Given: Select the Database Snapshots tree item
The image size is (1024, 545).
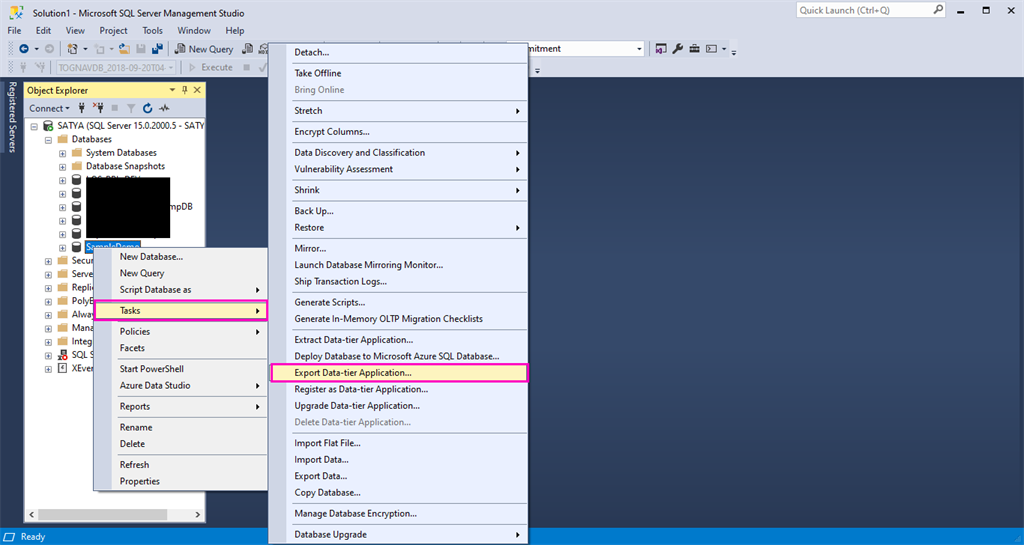Looking at the screenshot, I should click(125, 166).
